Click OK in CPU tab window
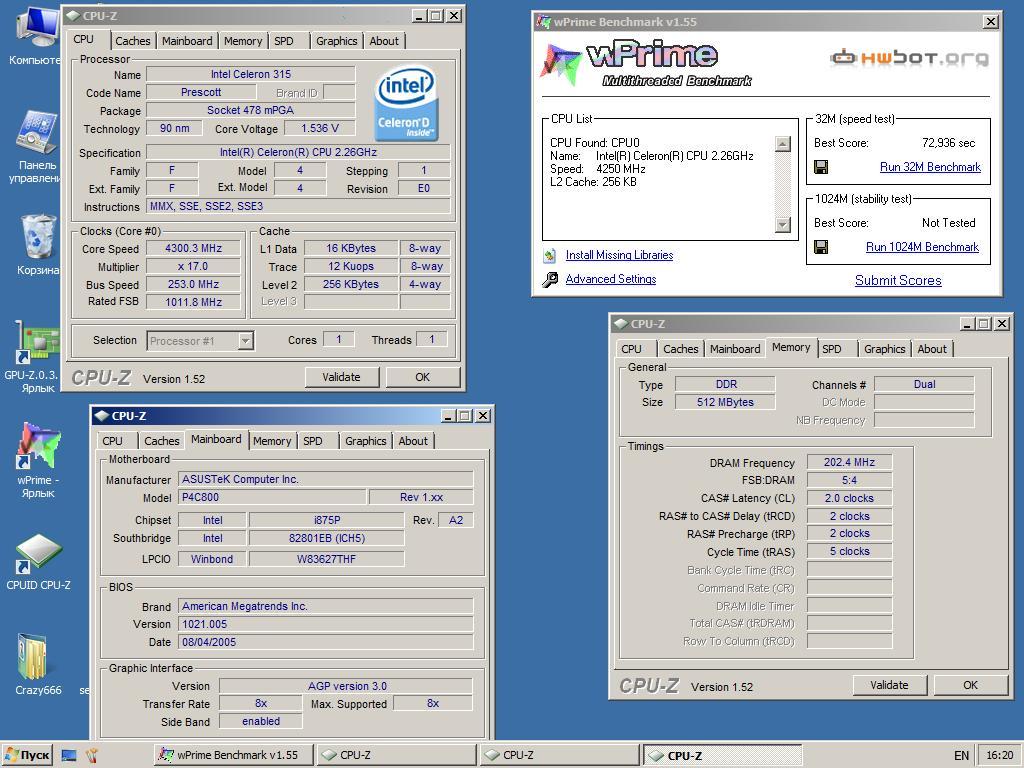Image resolution: width=1024 pixels, height=768 pixels. (423, 377)
